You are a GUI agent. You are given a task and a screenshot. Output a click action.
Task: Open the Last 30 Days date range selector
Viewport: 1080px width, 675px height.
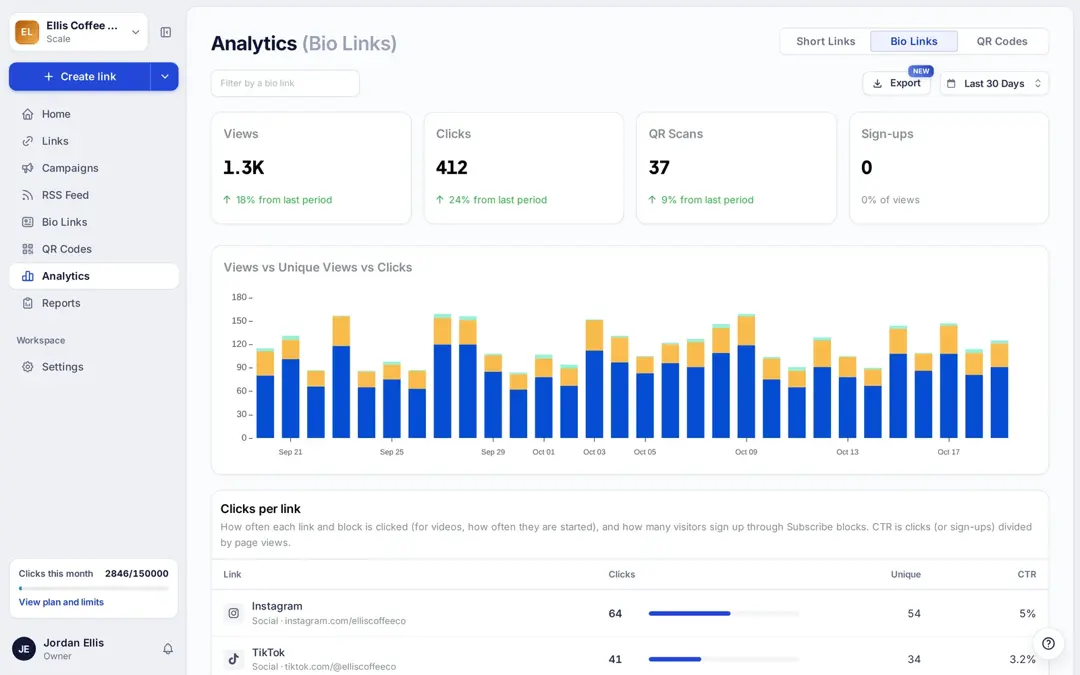tap(995, 83)
